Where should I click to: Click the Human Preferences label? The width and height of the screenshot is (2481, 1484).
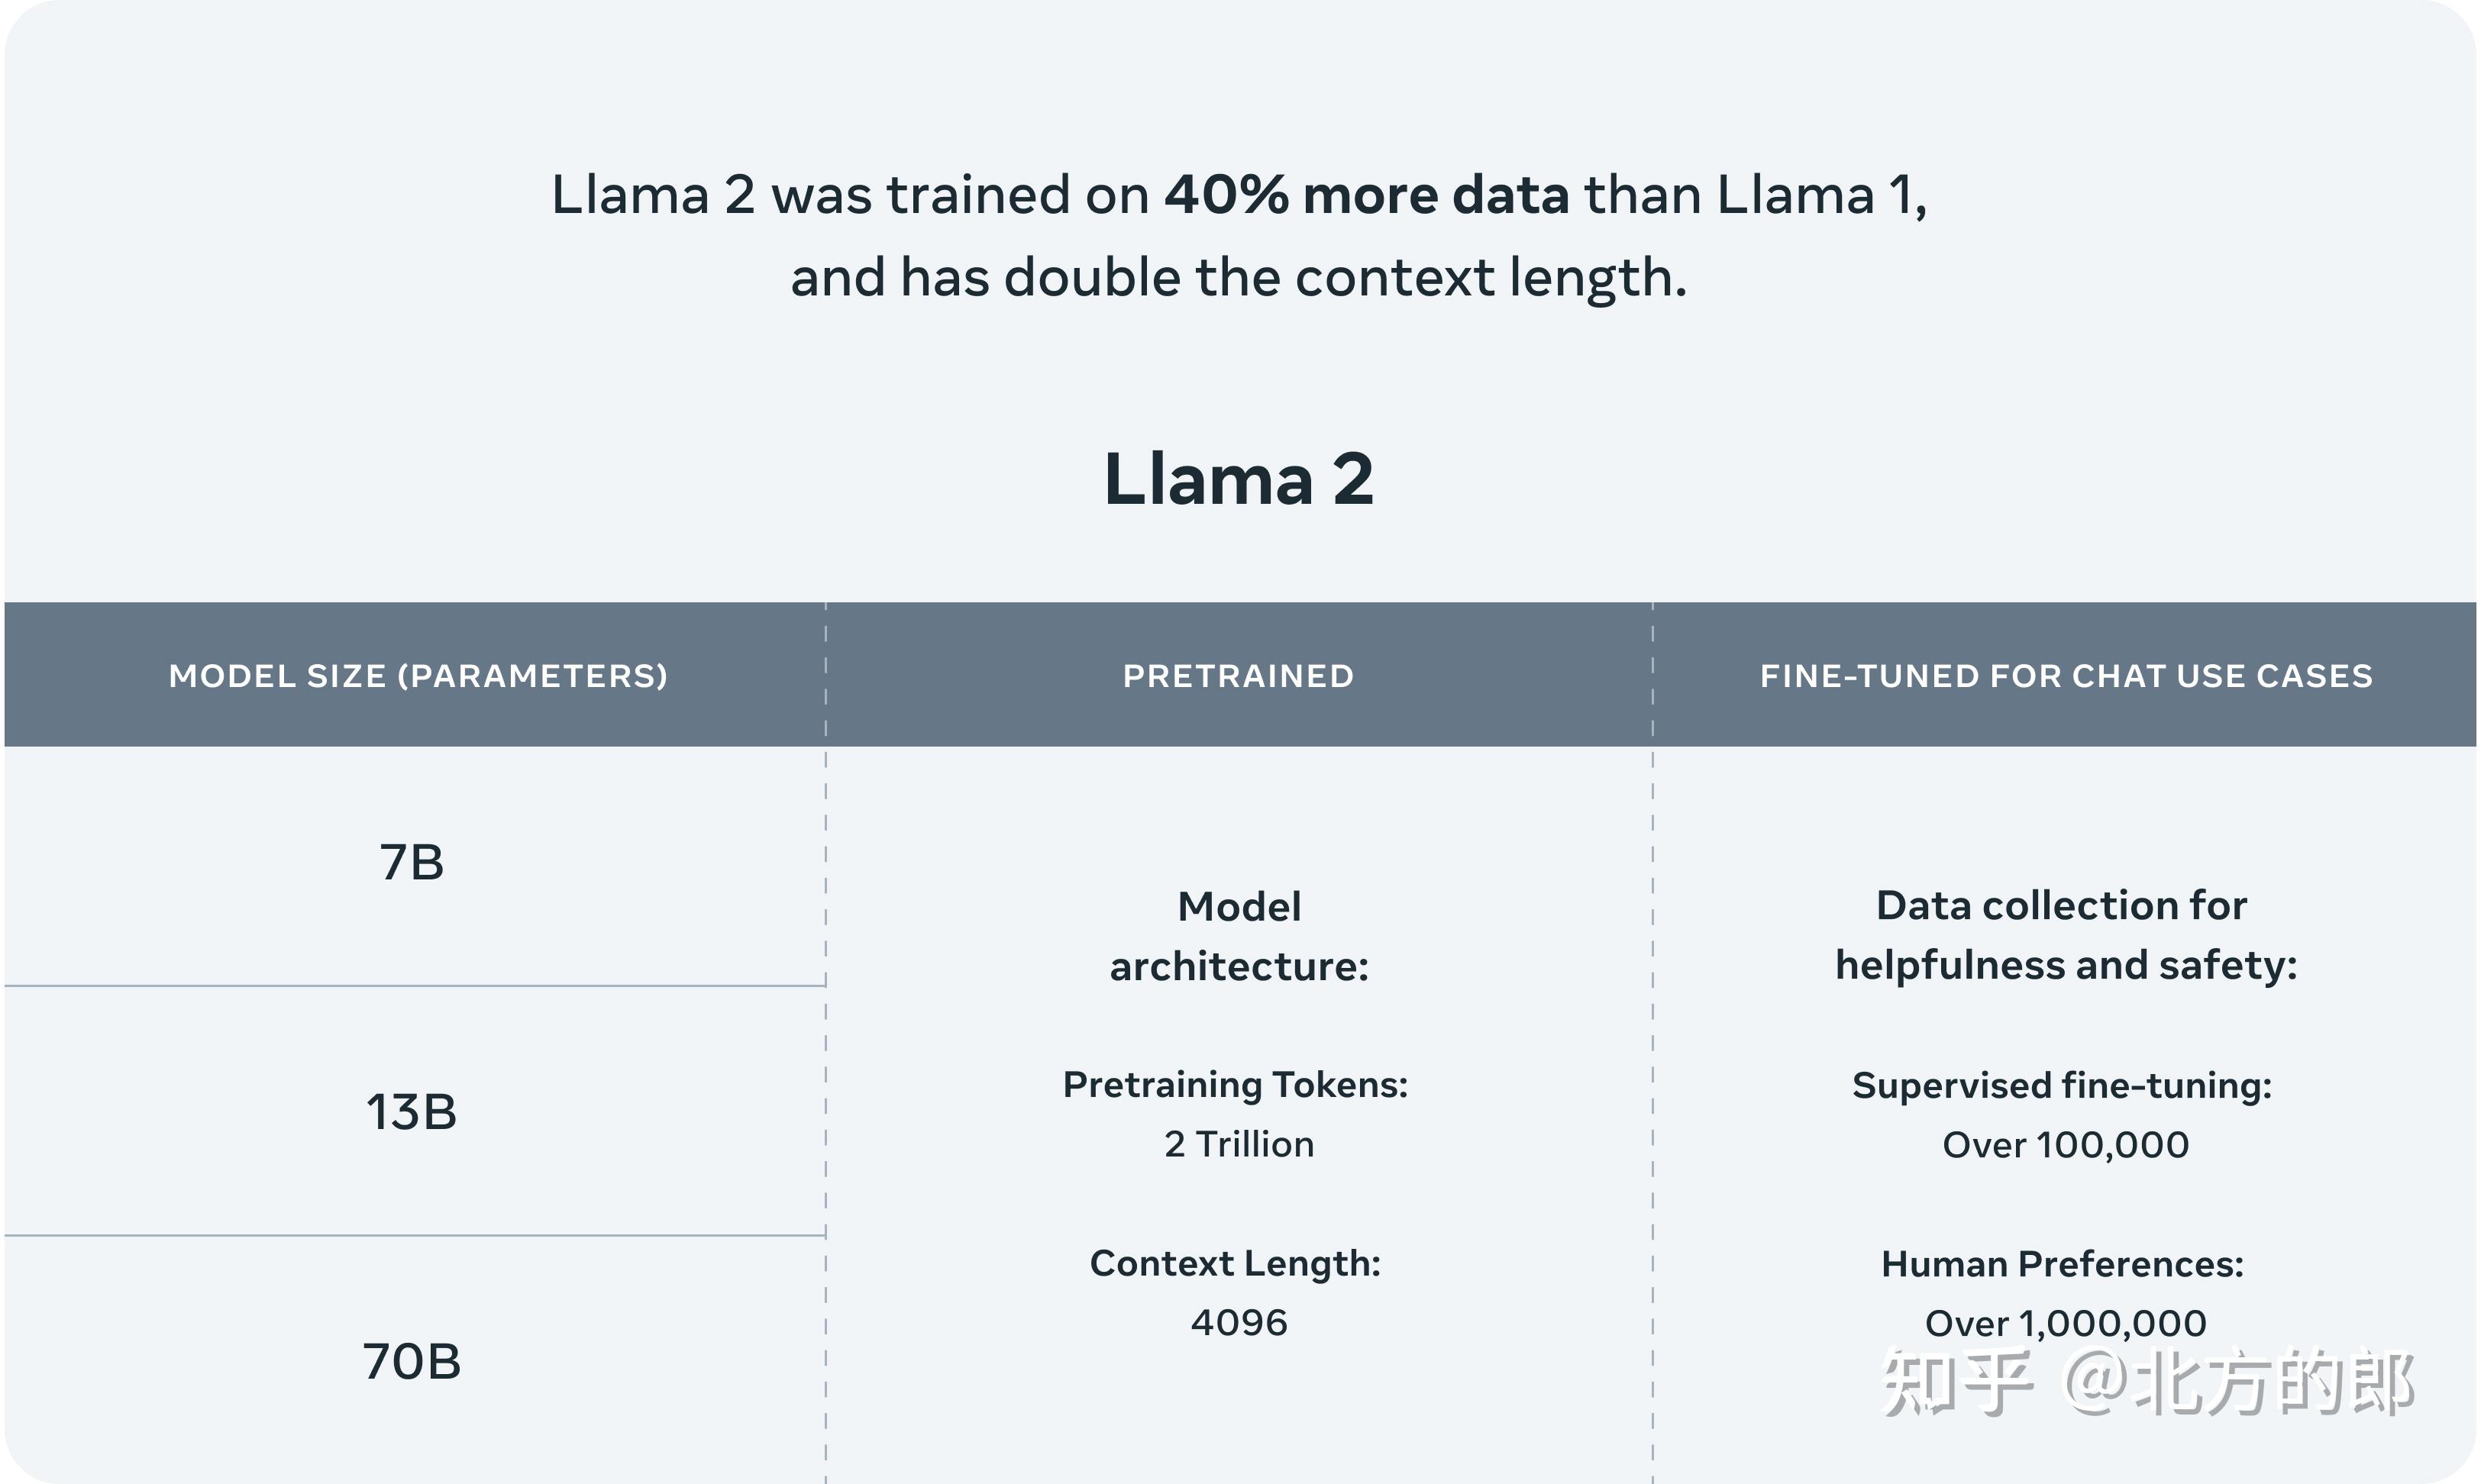[2063, 1265]
